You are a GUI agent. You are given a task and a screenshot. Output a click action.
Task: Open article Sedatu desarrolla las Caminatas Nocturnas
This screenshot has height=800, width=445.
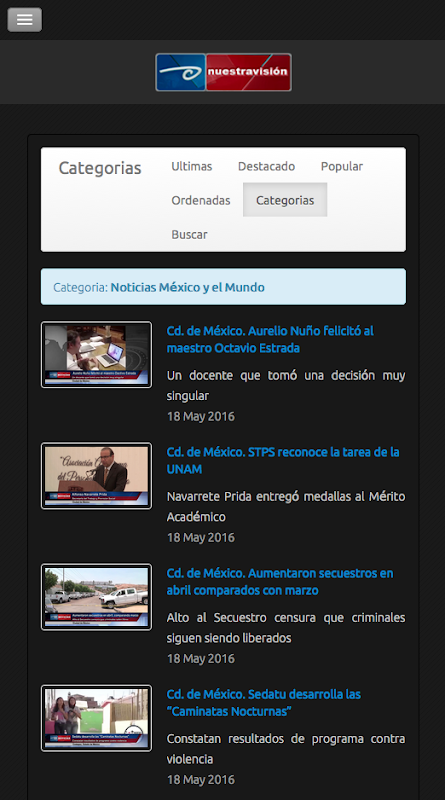263,703
